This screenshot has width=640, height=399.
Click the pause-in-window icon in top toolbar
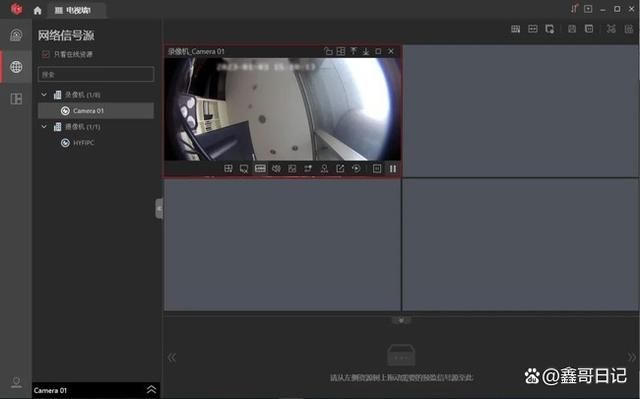(x=589, y=29)
